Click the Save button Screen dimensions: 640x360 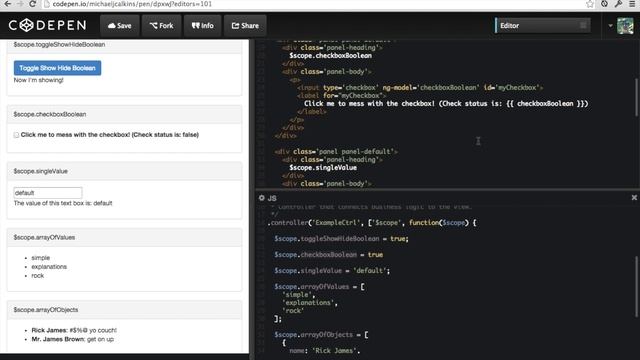tap(120, 26)
